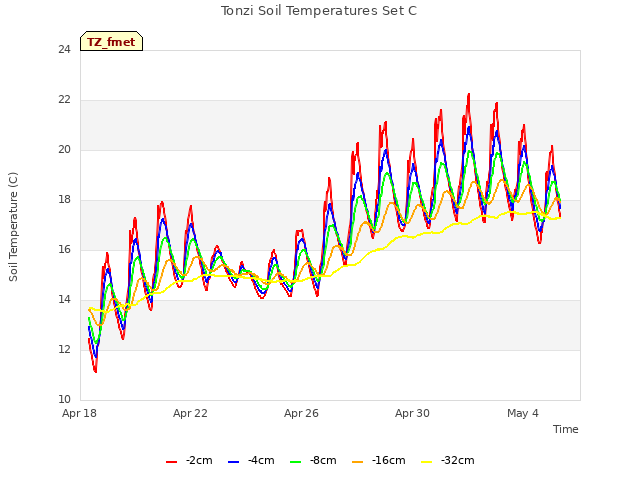Viewport: 640px width, 480px height.
Task: Select the -16cm legend label
Action: [389, 460]
